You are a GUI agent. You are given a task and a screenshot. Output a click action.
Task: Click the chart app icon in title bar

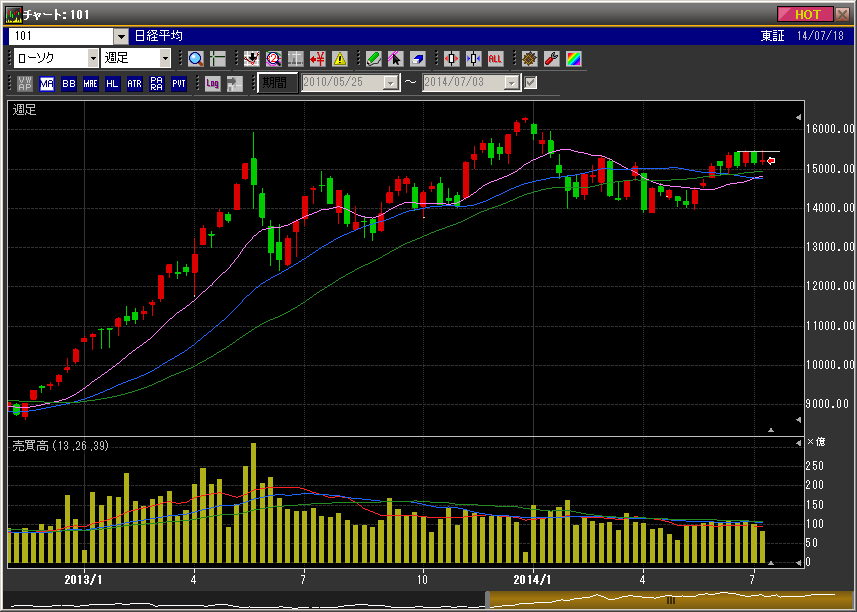point(13,15)
